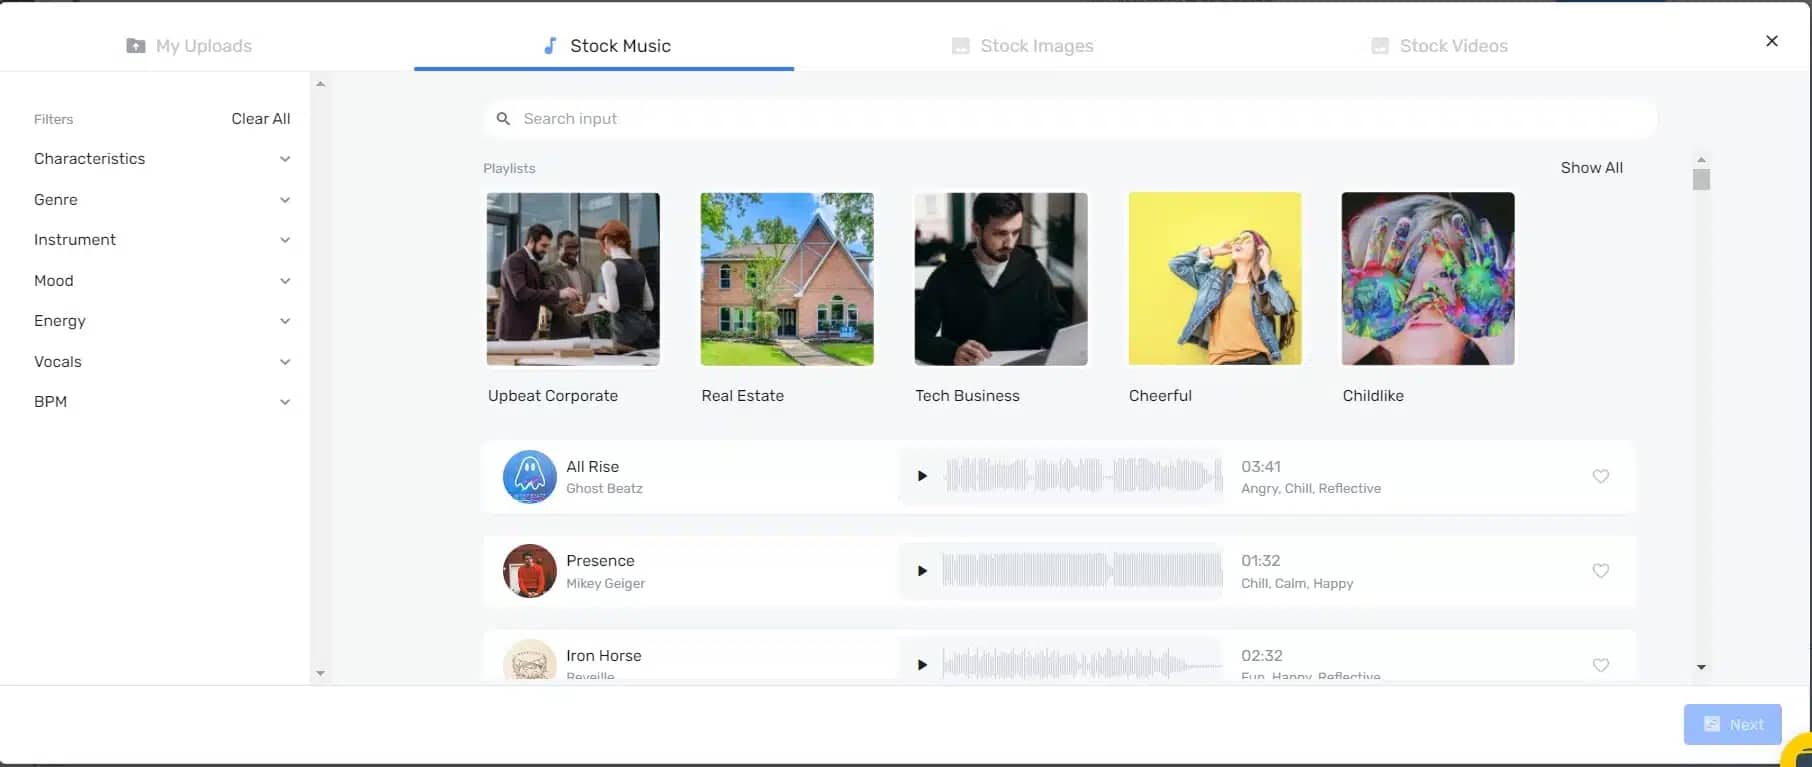Screen dimensions: 1812x767
Task: Click the Upbeat Corporate playlist label
Action: pyautogui.click(x=553, y=396)
